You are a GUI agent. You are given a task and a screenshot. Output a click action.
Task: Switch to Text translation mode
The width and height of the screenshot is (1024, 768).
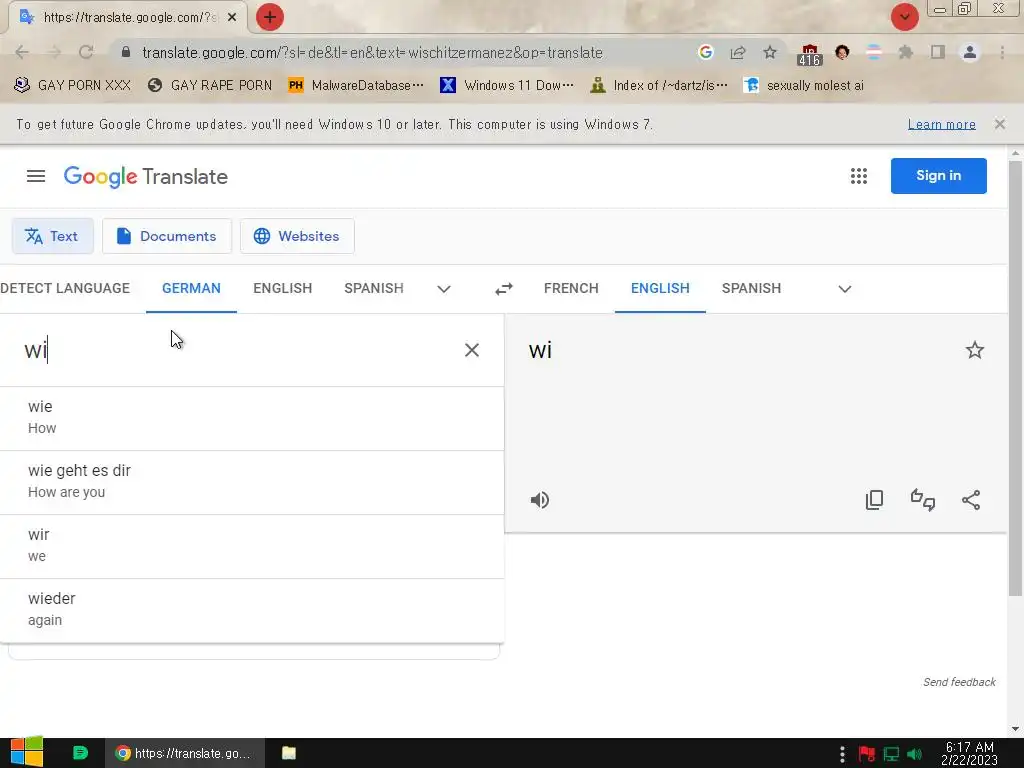(x=52, y=236)
